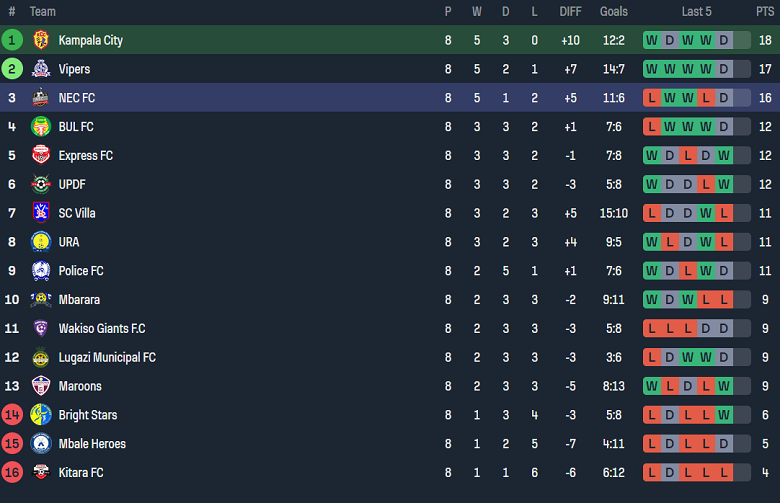The image size is (780, 503).
Task: Click Vipers' first win in Last 5
Action: click(x=652, y=69)
